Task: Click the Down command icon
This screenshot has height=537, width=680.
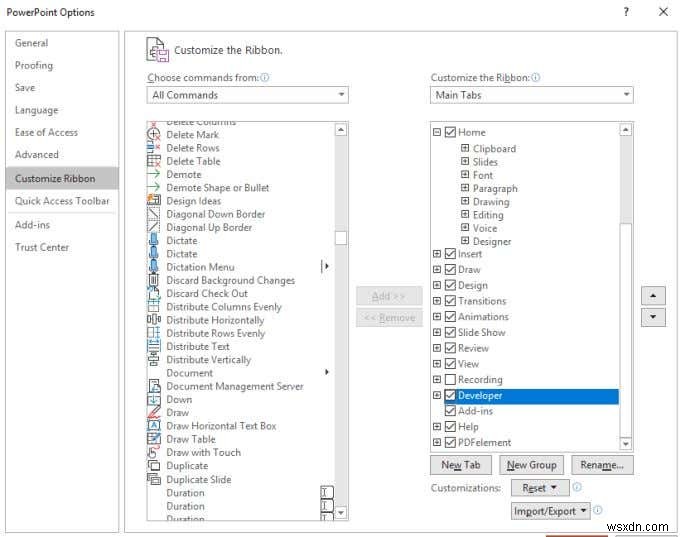Action: (154, 399)
